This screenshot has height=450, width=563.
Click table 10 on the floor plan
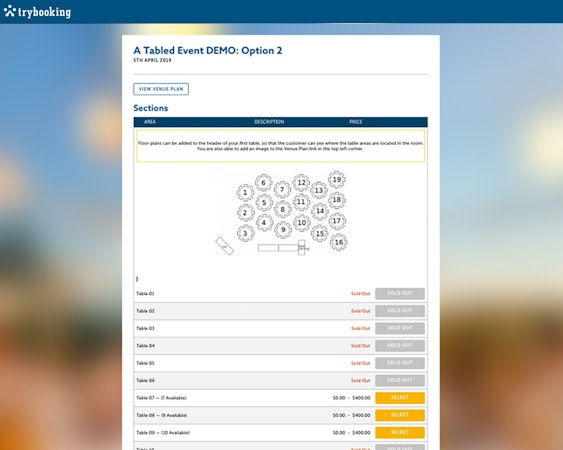302,223
